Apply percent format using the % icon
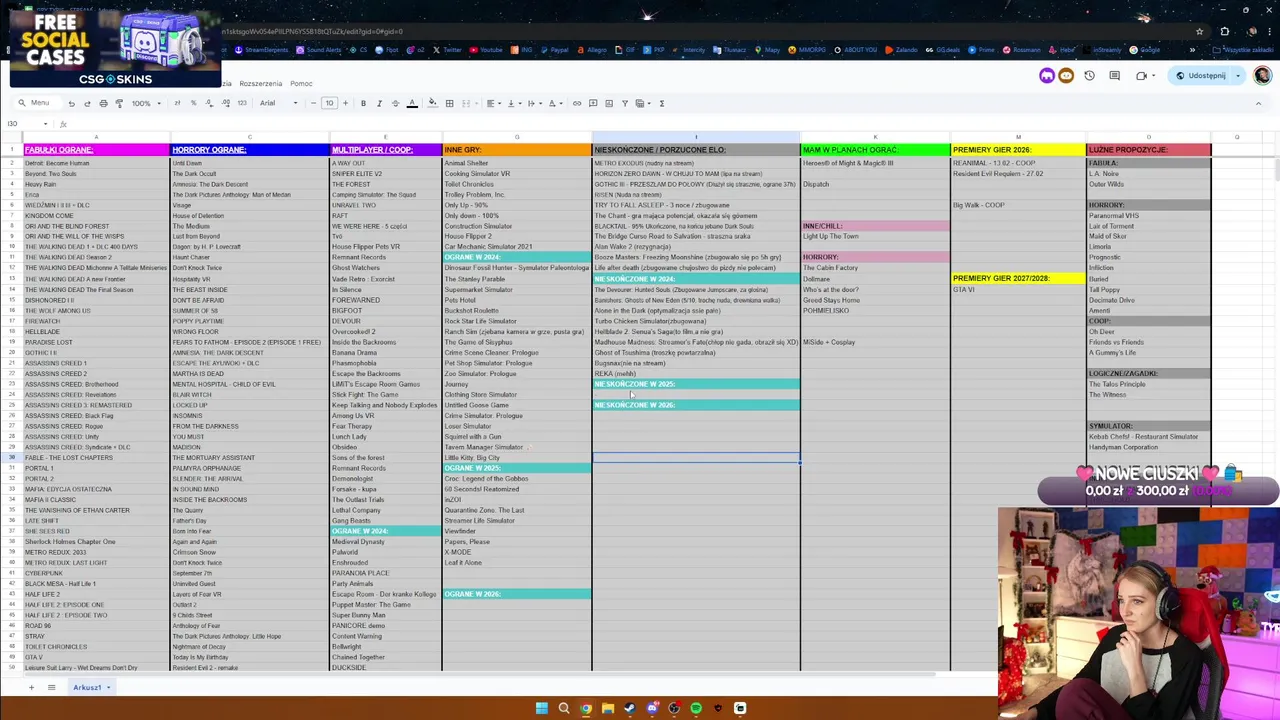 click(193, 103)
